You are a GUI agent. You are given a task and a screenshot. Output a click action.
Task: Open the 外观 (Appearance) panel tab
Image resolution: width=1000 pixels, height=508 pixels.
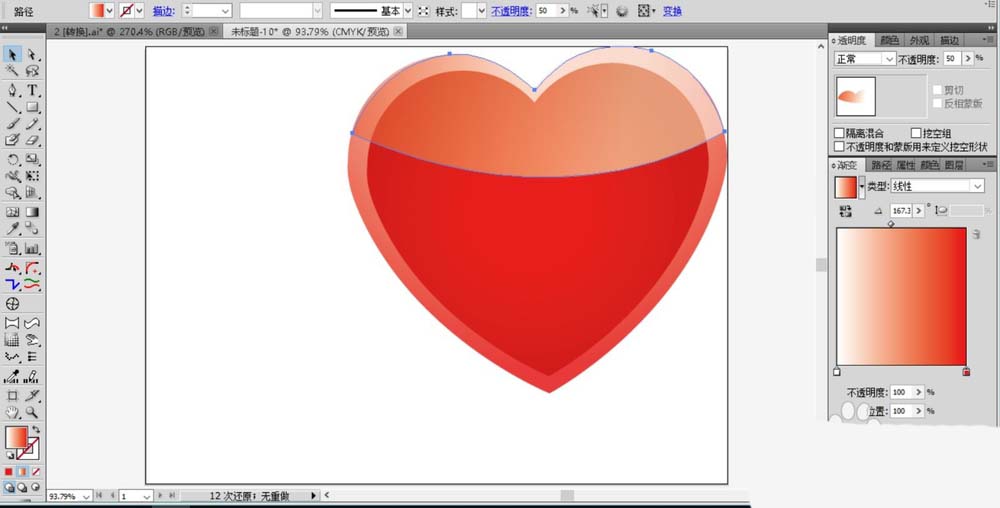(919, 40)
